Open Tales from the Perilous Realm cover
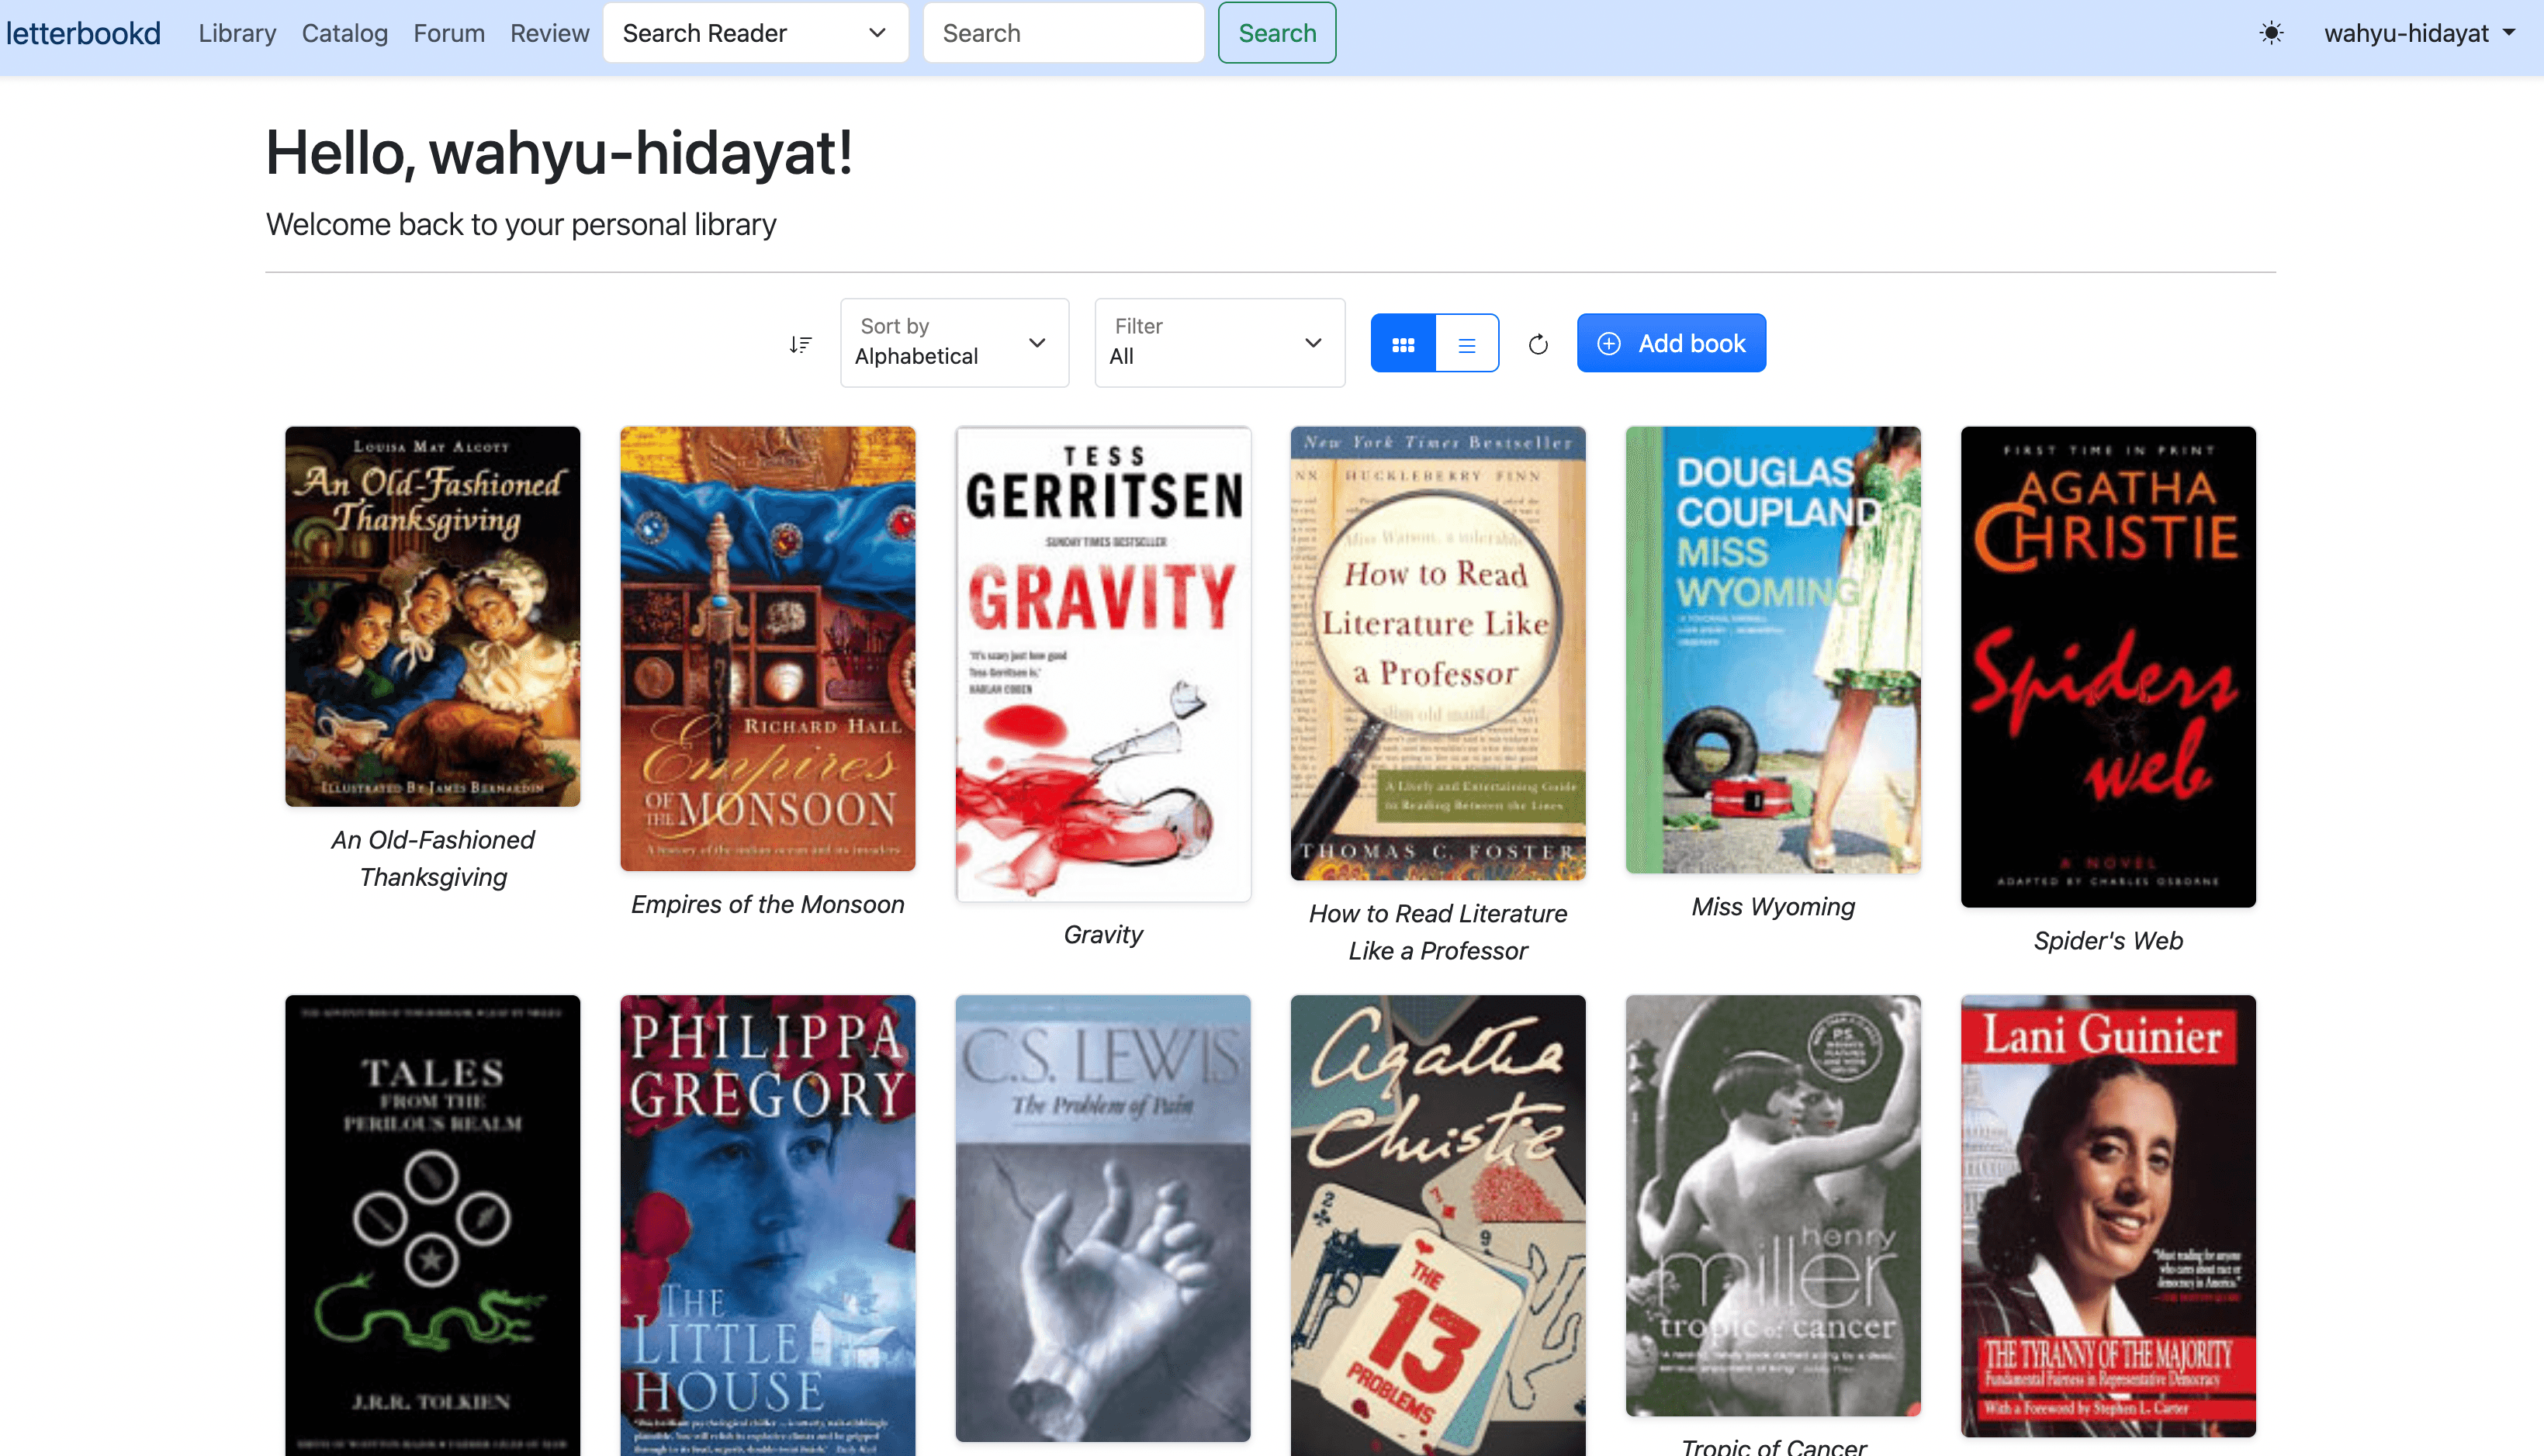2544x1456 pixels. pyautogui.click(x=433, y=1225)
